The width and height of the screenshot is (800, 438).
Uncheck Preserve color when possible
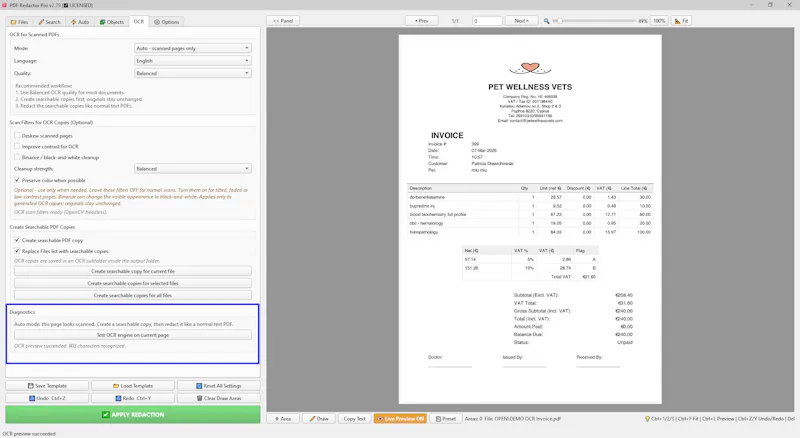point(17,180)
